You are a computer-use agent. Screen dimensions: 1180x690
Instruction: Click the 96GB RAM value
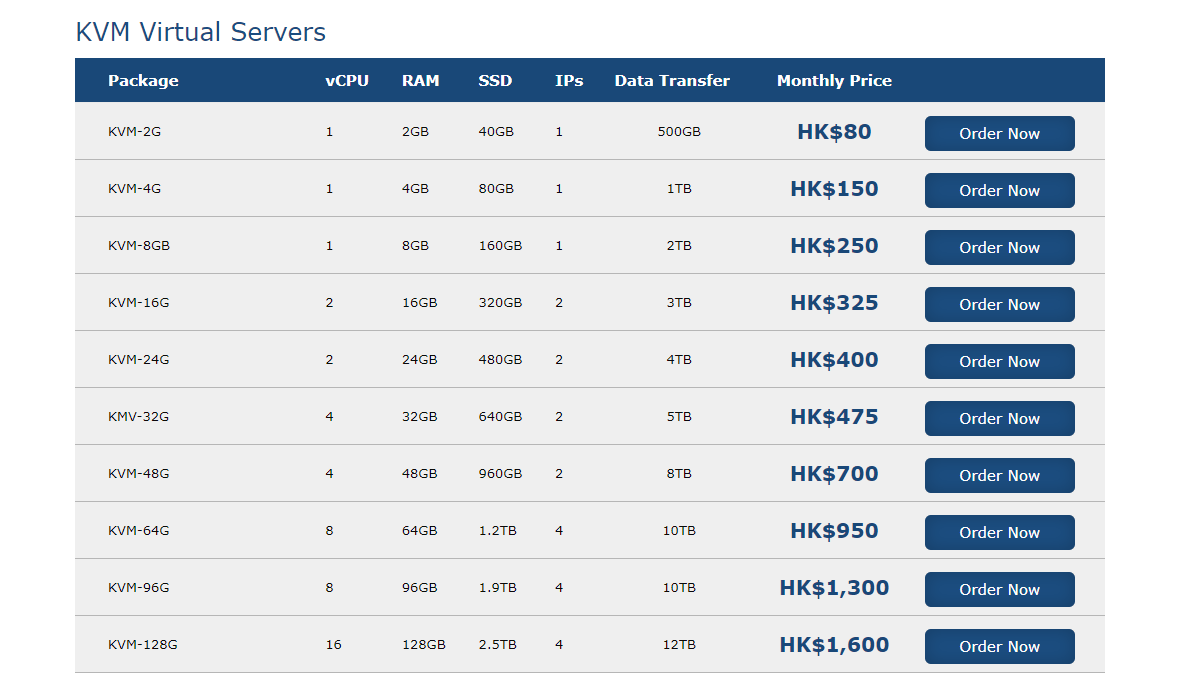(419, 588)
